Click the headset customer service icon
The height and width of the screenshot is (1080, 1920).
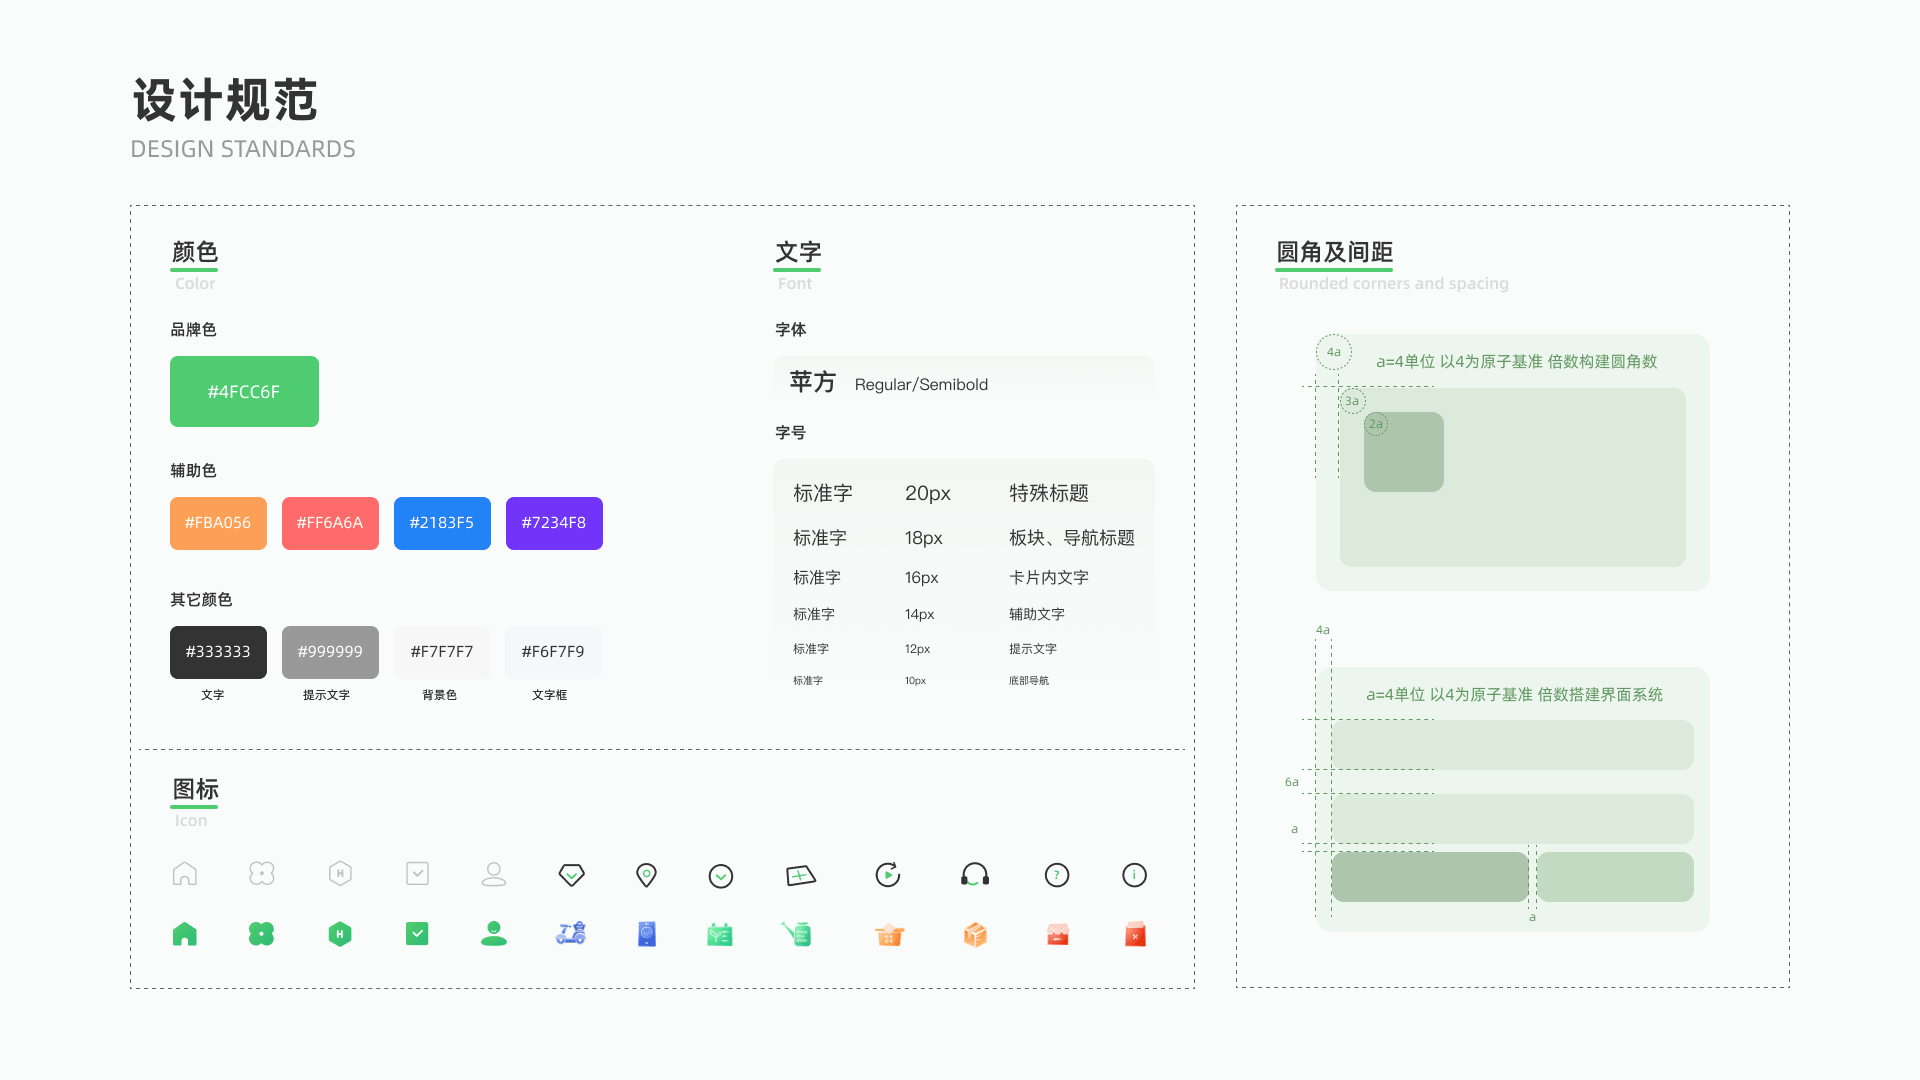coord(974,875)
